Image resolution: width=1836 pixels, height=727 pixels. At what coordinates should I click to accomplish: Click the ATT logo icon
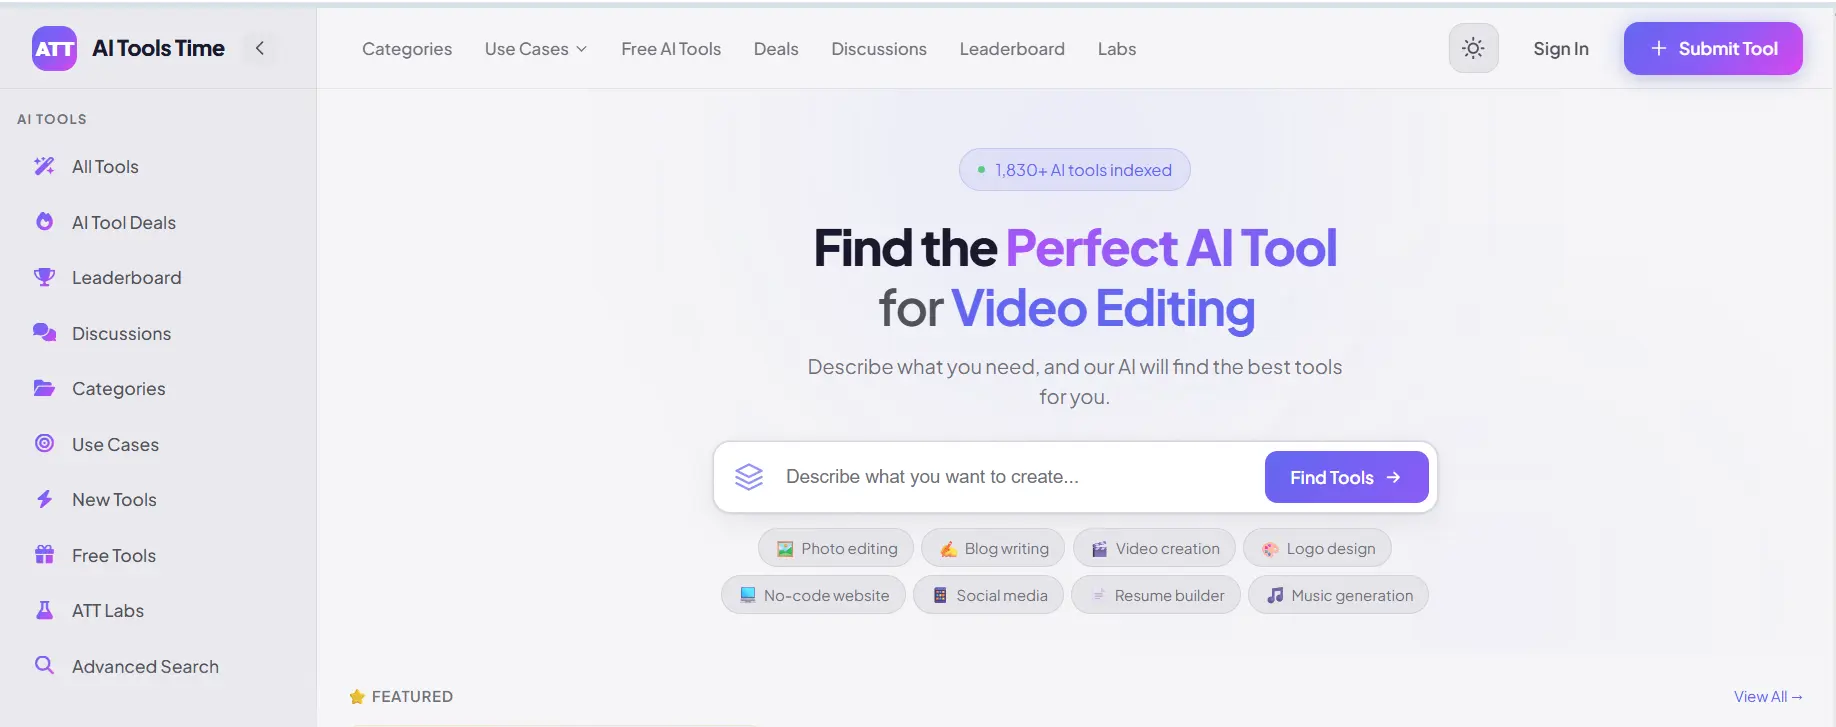(x=54, y=48)
